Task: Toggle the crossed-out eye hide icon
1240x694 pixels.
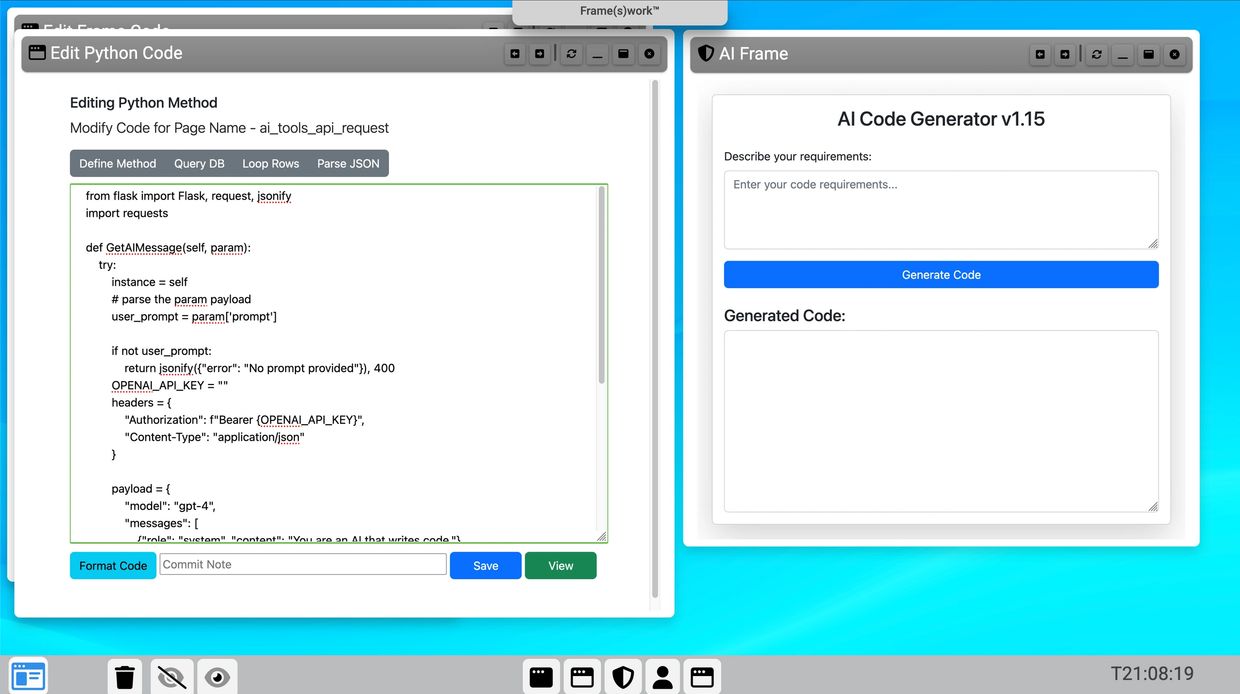Action: click(x=172, y=677)
